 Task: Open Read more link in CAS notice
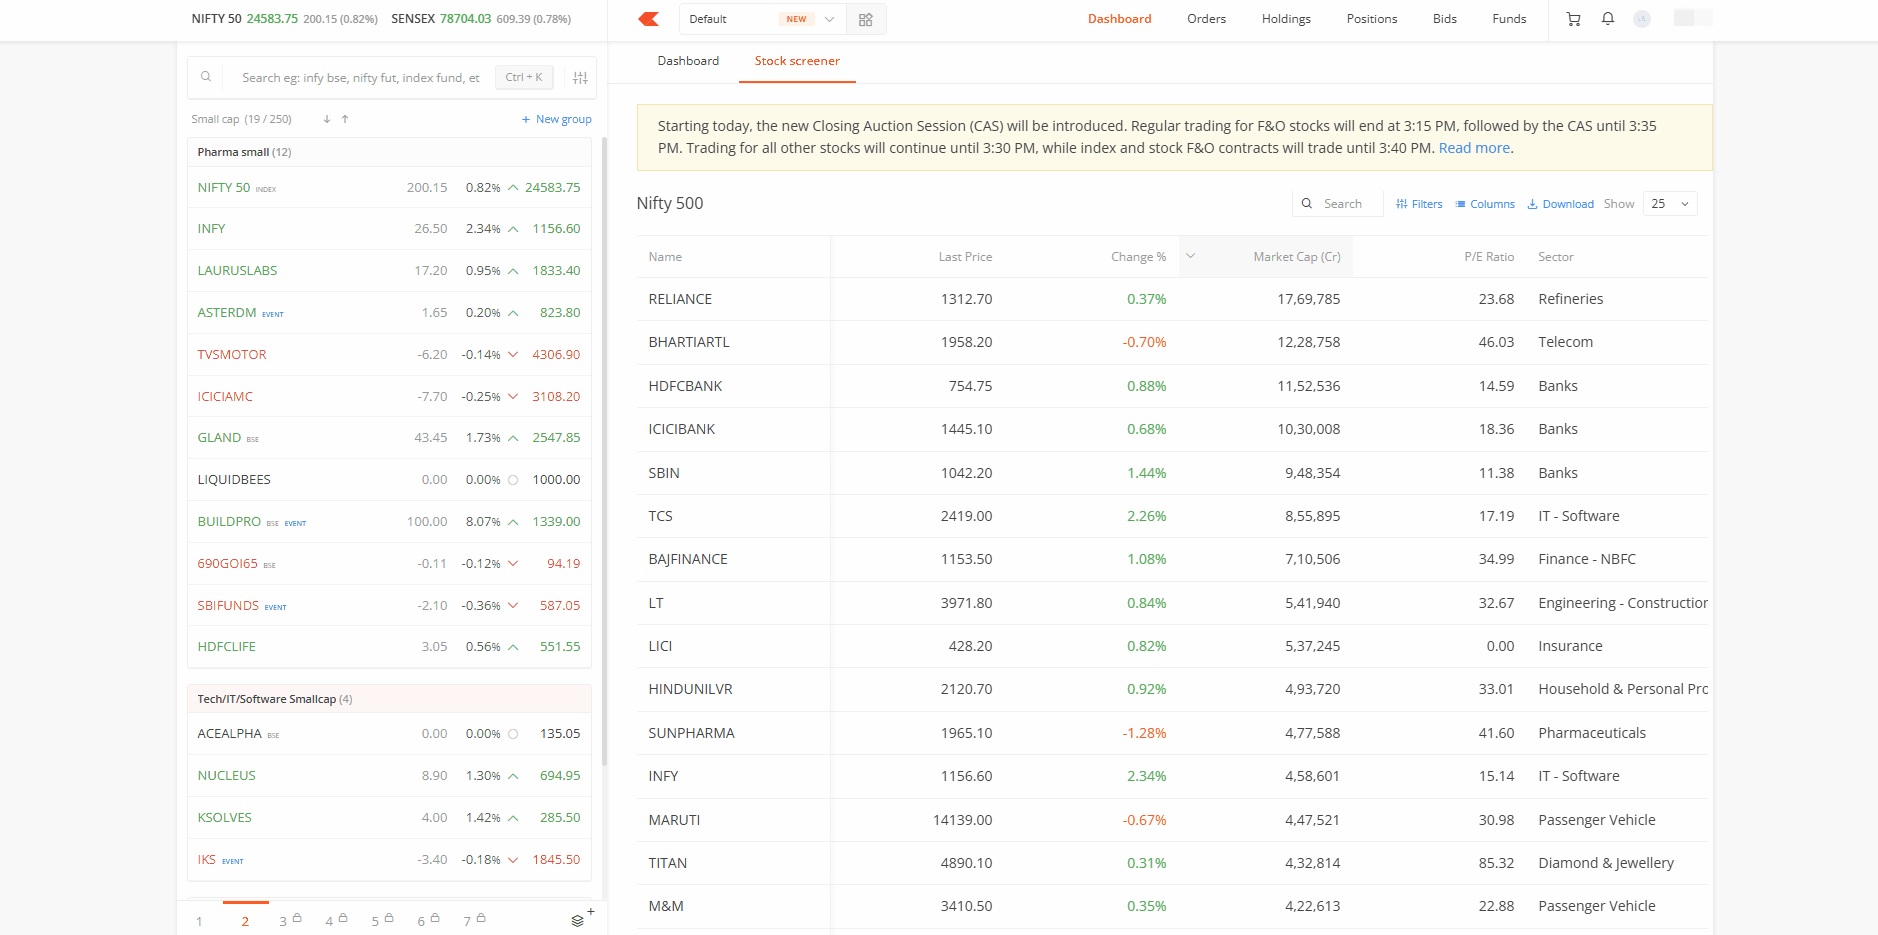pos(1474,148)
